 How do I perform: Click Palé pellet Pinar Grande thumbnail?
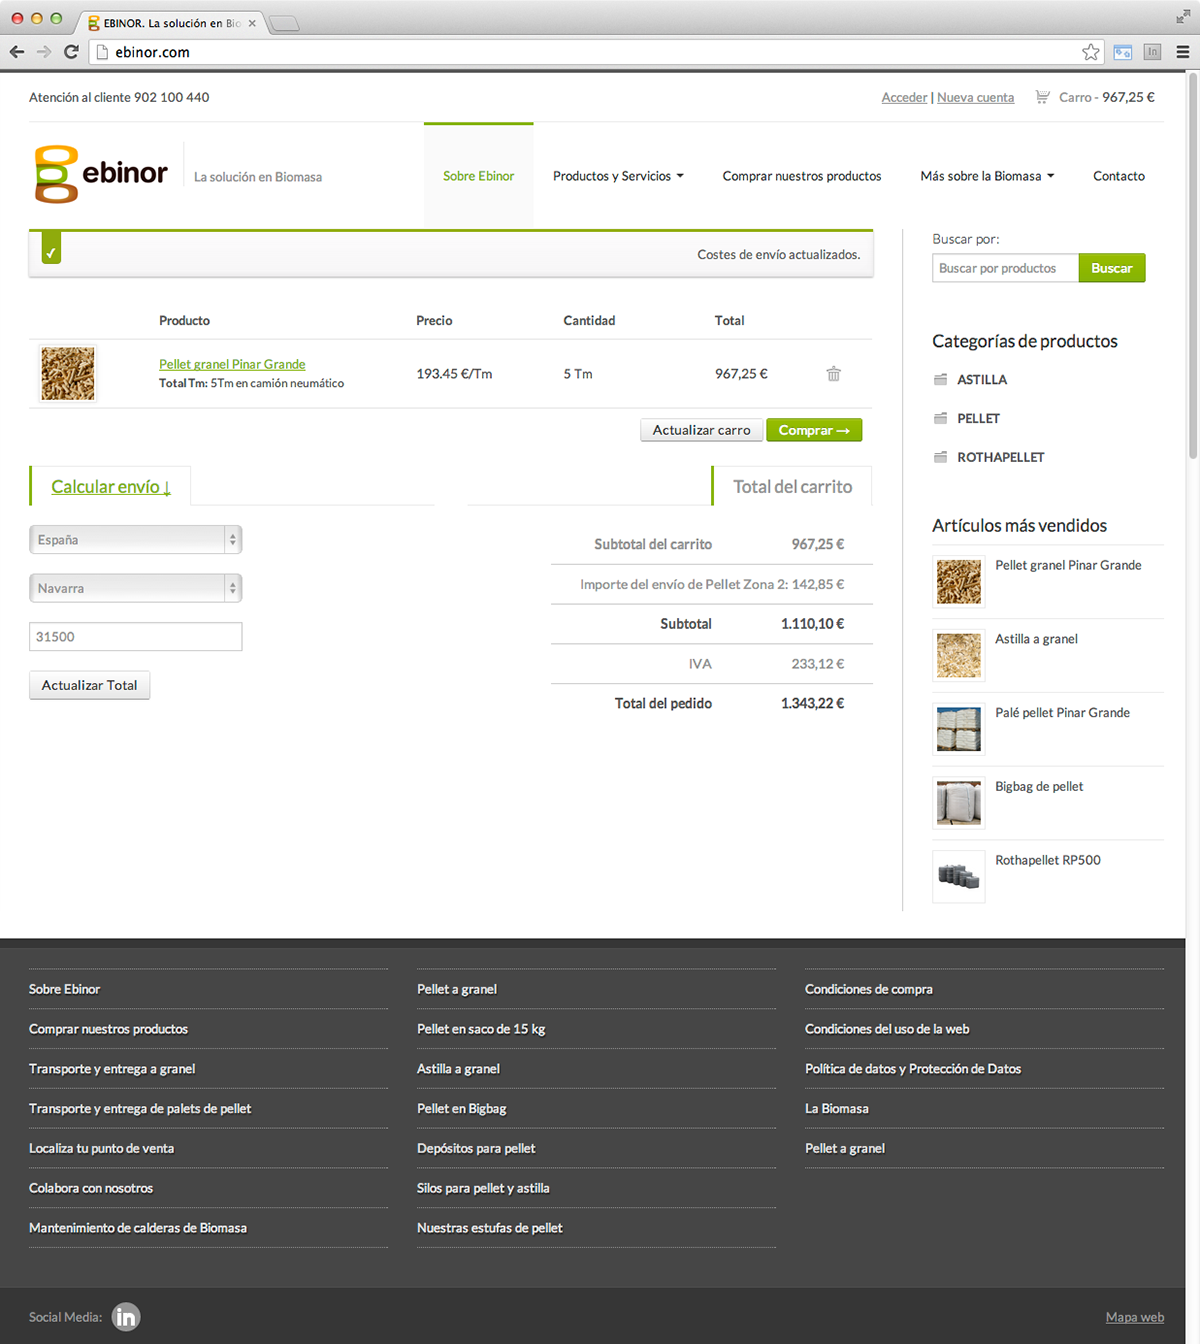pyautogui.click(x=958, y=730)
